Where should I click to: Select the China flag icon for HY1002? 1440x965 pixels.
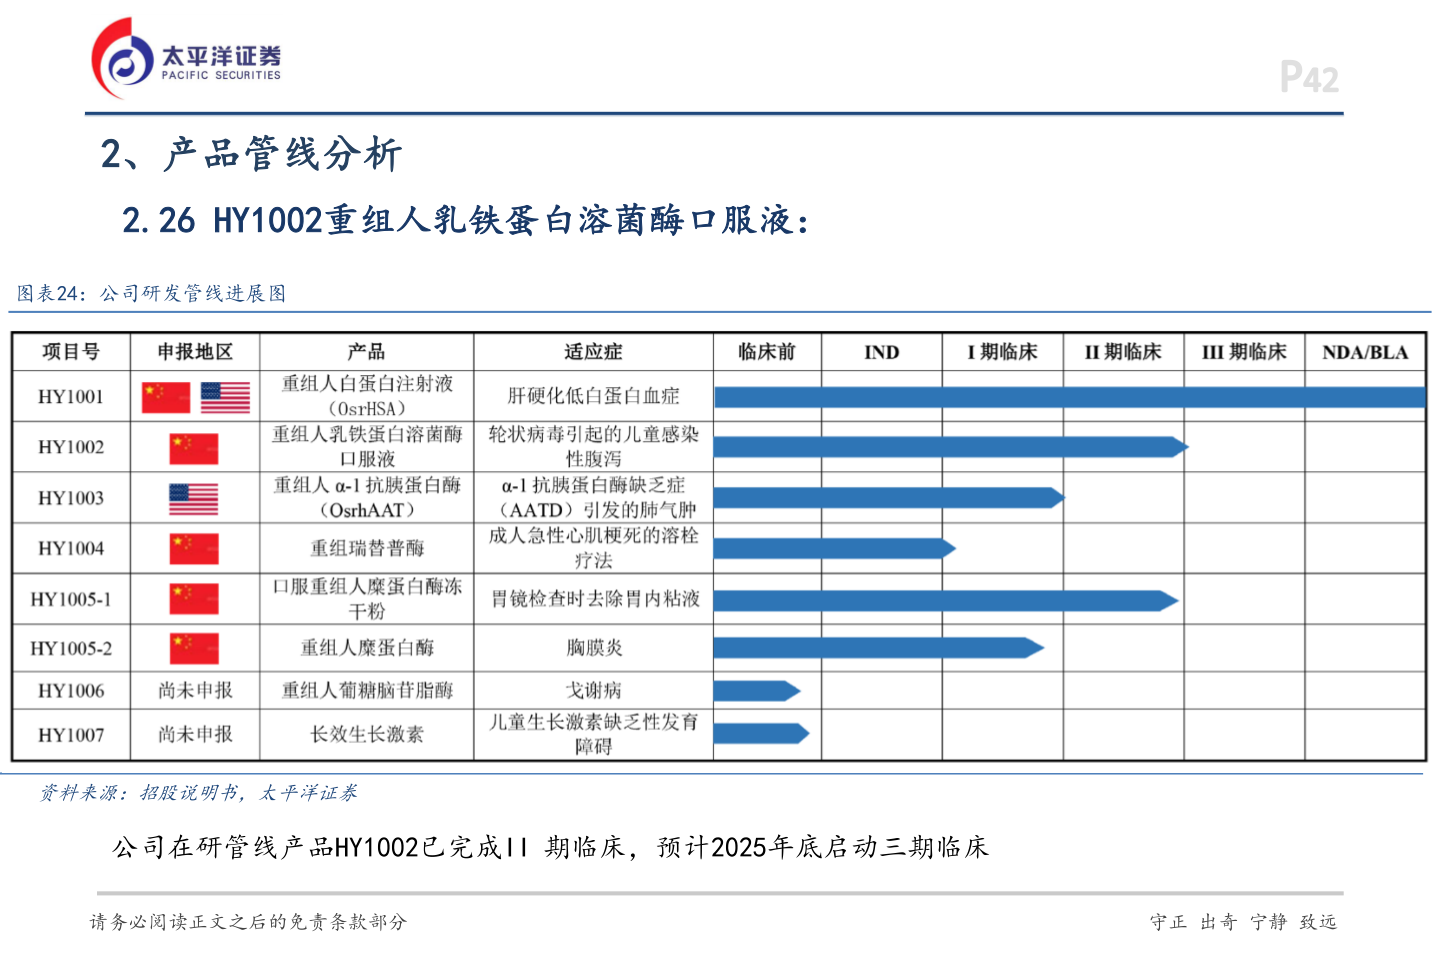(x=192, y=447)
